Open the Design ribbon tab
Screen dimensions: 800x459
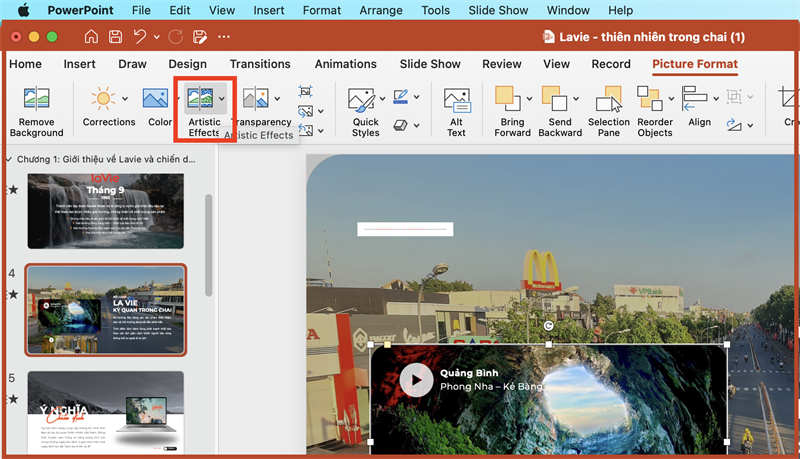point(187,64)
